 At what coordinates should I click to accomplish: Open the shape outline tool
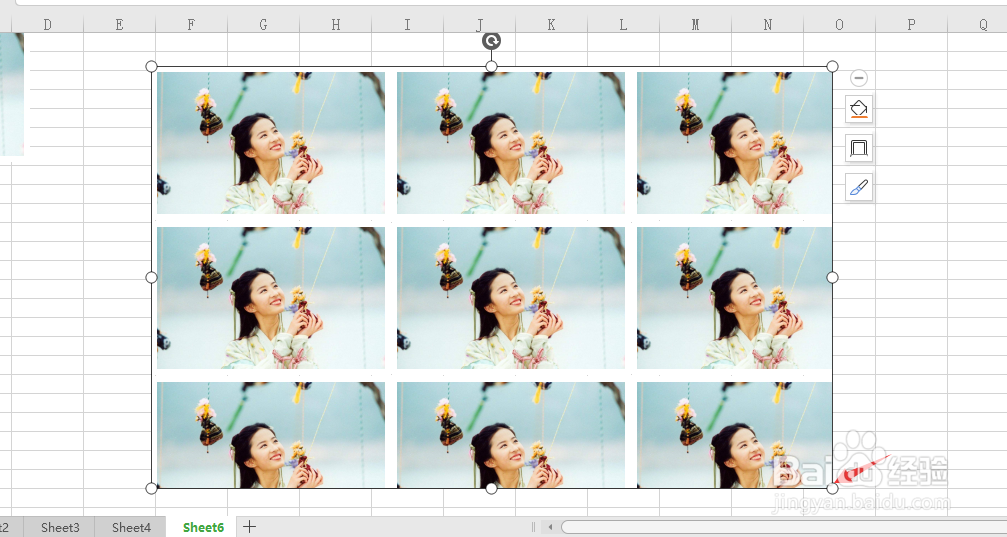click(x=859, y=148)
